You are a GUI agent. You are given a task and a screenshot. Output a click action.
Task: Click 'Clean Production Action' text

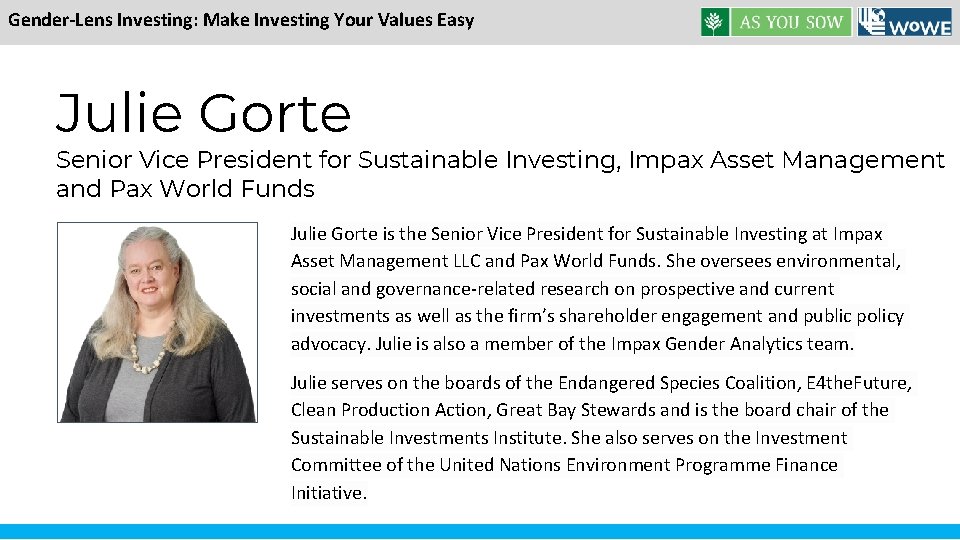pyautogui.click(x=388, y=410)
